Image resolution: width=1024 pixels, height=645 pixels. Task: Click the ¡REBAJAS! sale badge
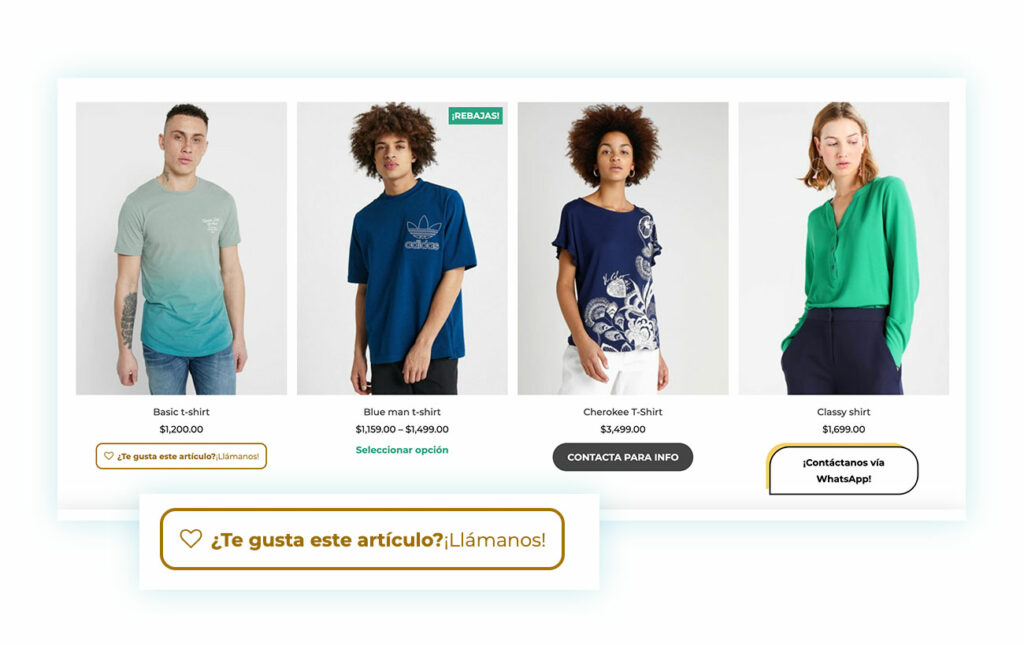(475, 116)
